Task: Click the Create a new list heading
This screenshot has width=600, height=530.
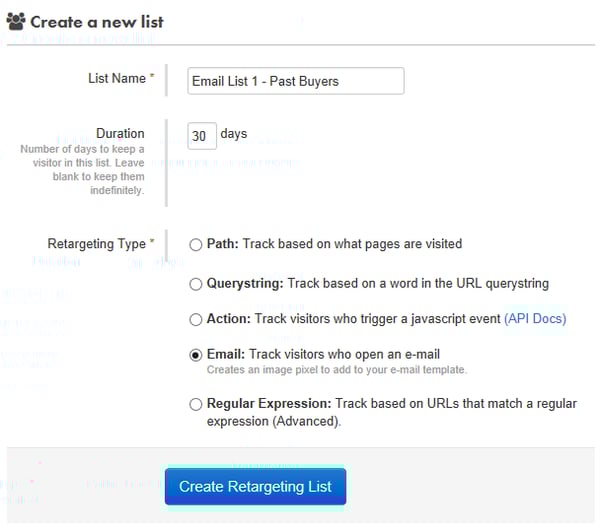Action: pos(97,22)
